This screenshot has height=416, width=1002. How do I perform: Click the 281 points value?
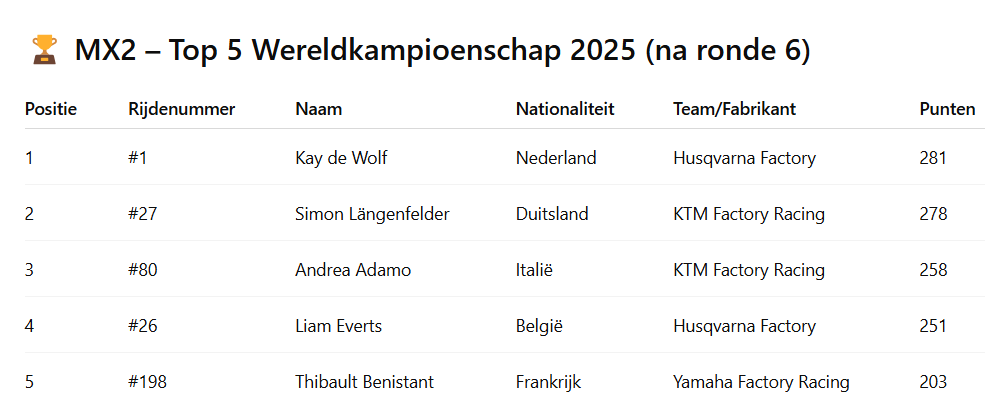[933, 157]
